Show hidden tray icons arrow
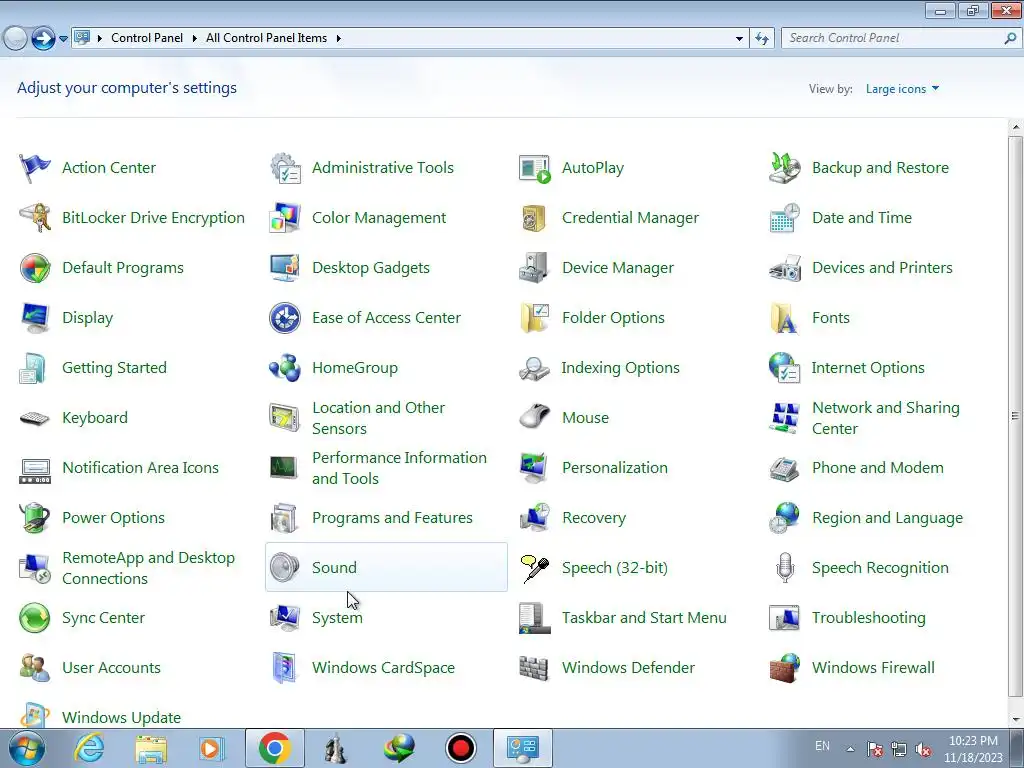 click(x=850, y=749)
